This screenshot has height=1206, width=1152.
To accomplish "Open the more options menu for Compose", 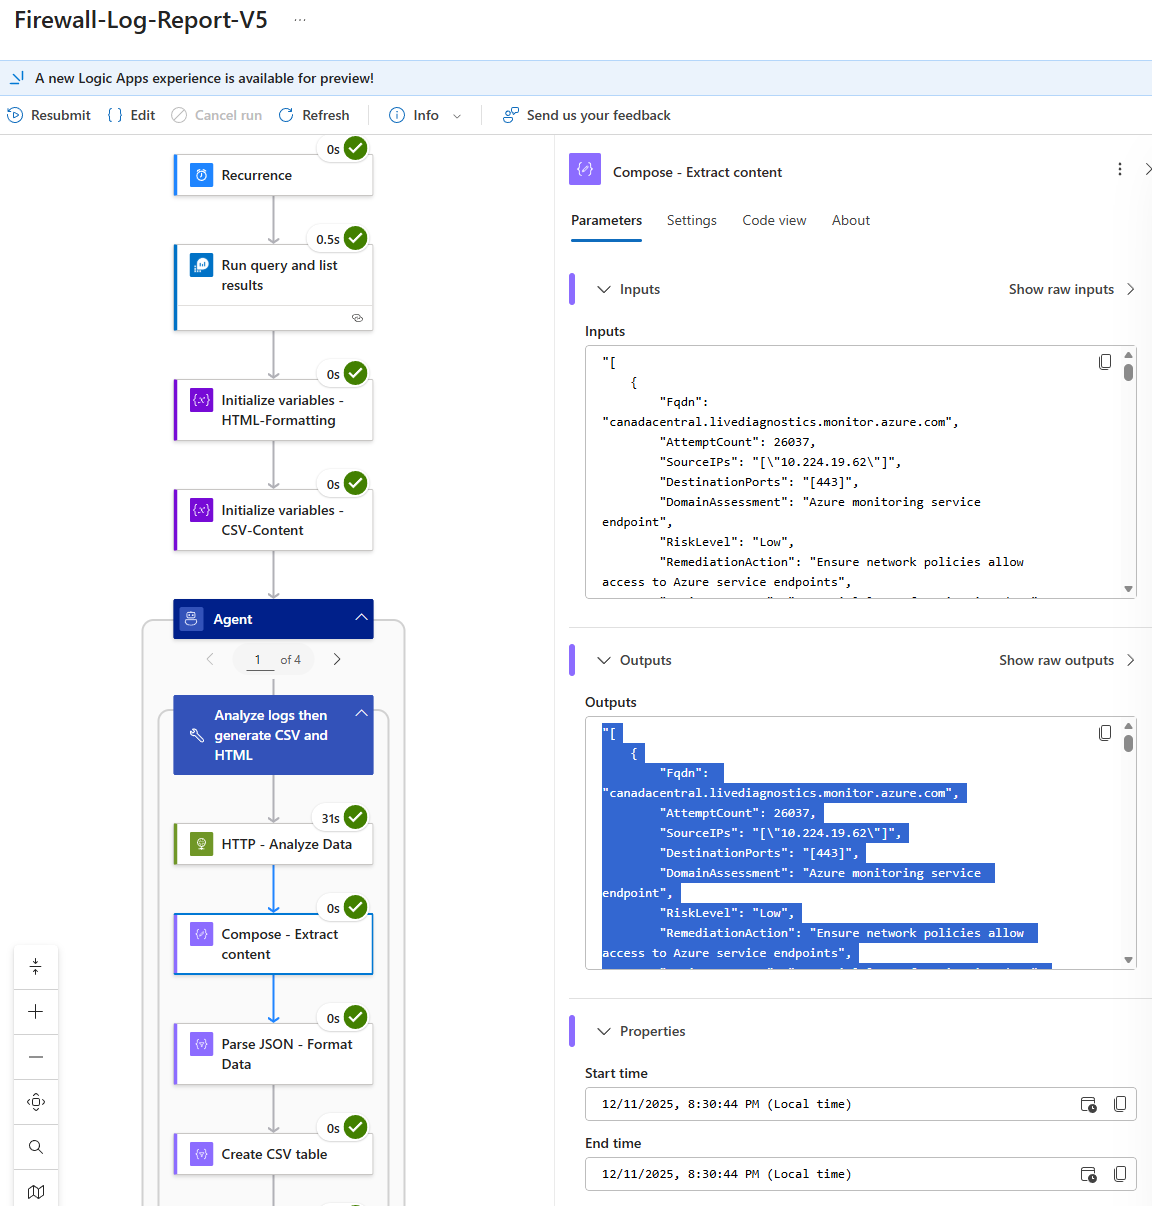I will coord(1120,170).
